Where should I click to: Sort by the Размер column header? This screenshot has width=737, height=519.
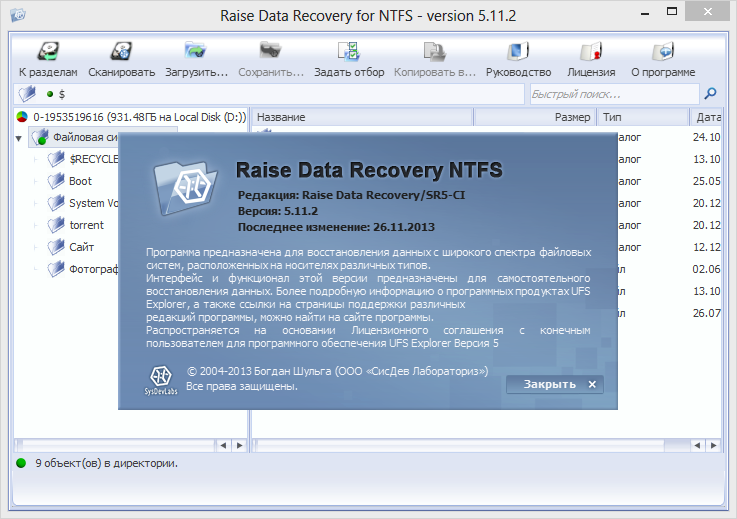pos(535,117)
